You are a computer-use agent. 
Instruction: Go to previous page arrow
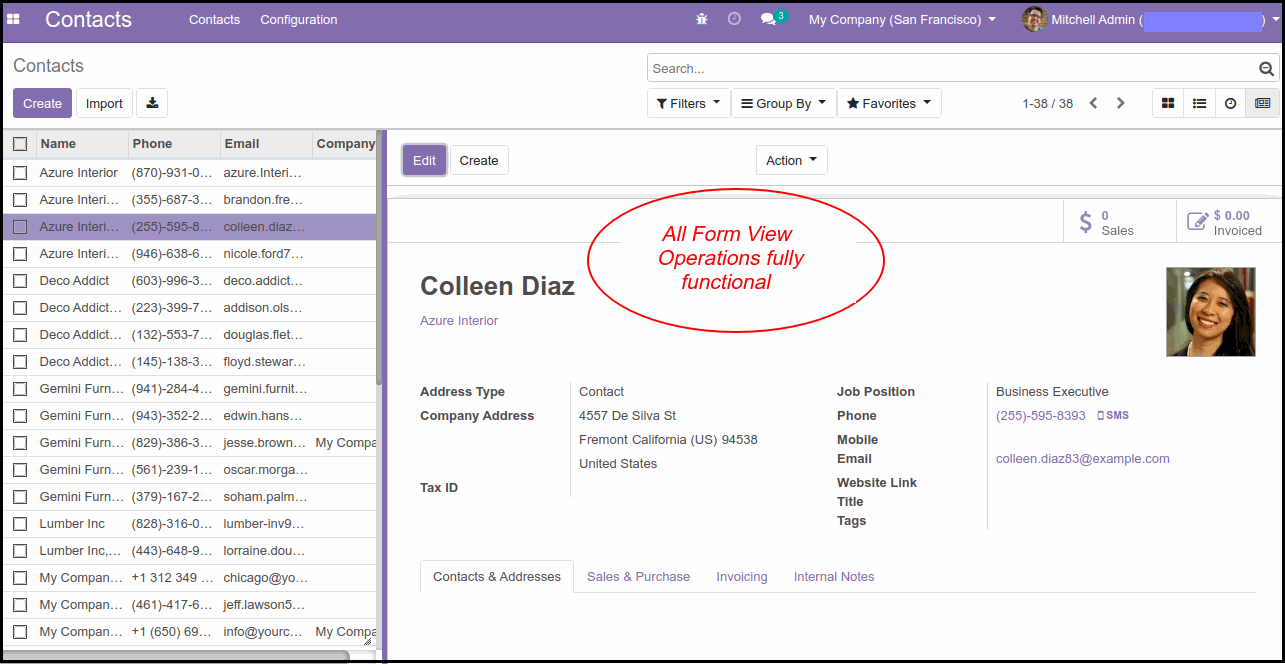click(x=1093, y=103)
